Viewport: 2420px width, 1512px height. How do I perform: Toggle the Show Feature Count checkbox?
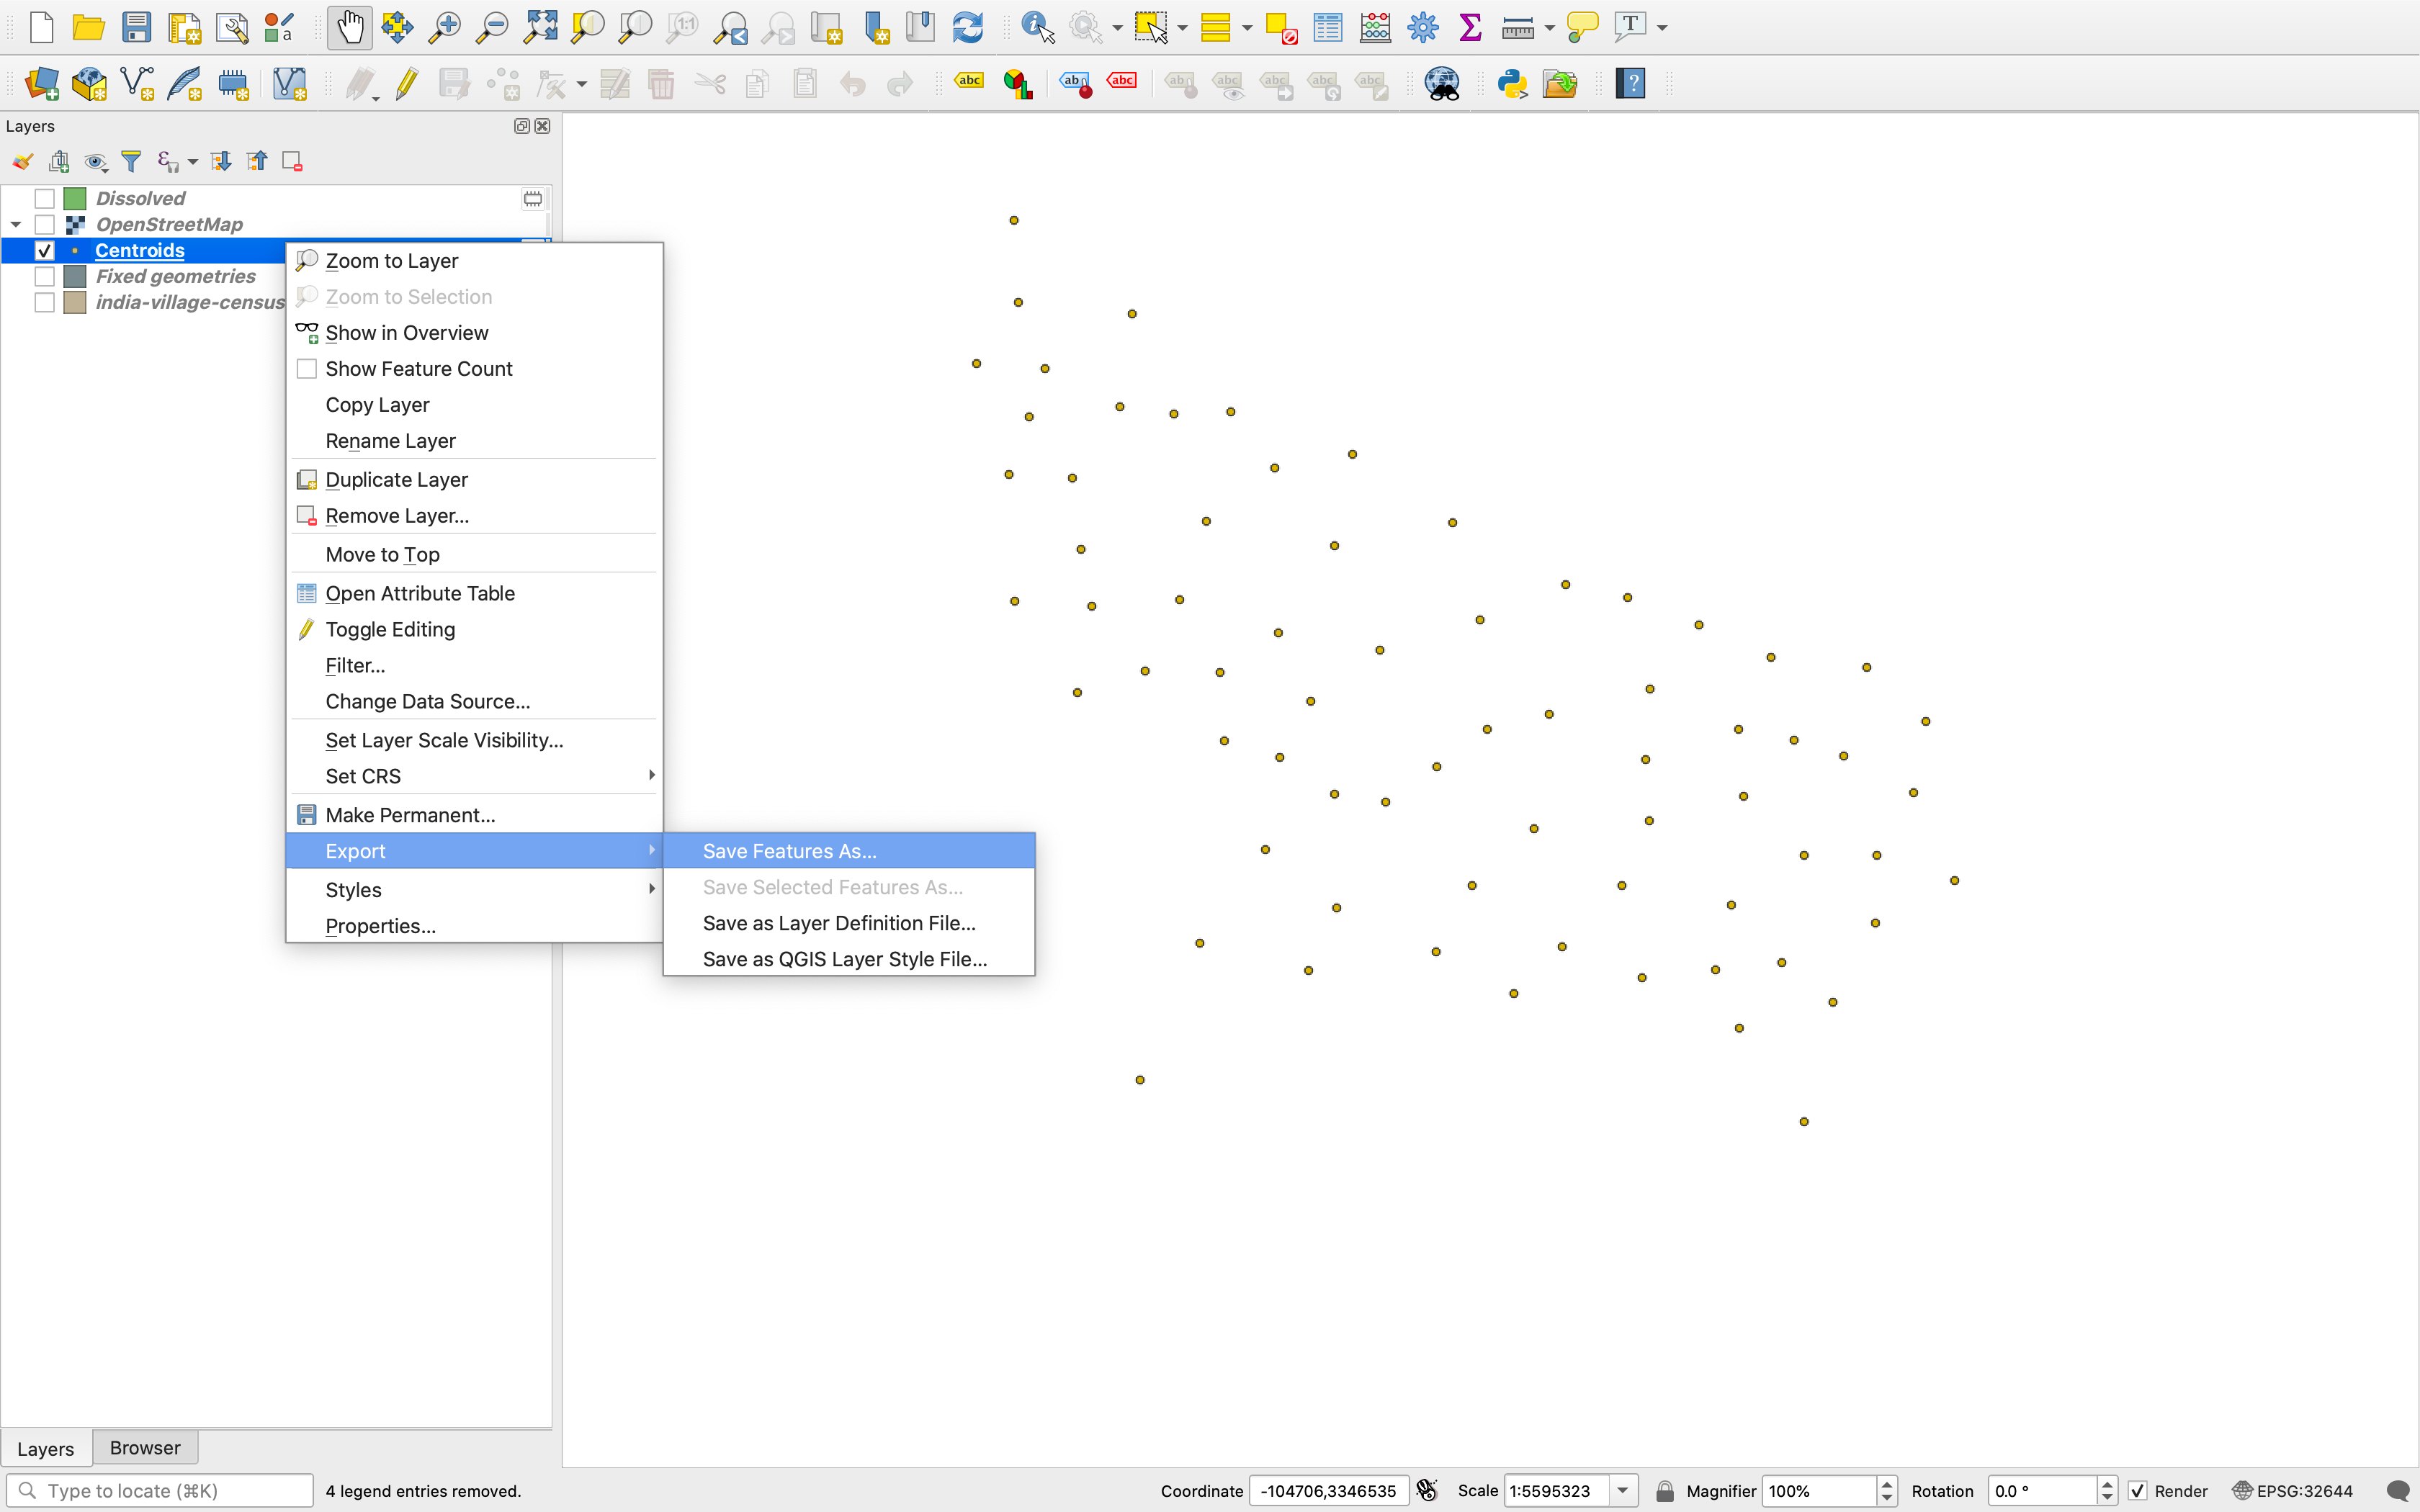pyautogui.click(x=307, y=369)
